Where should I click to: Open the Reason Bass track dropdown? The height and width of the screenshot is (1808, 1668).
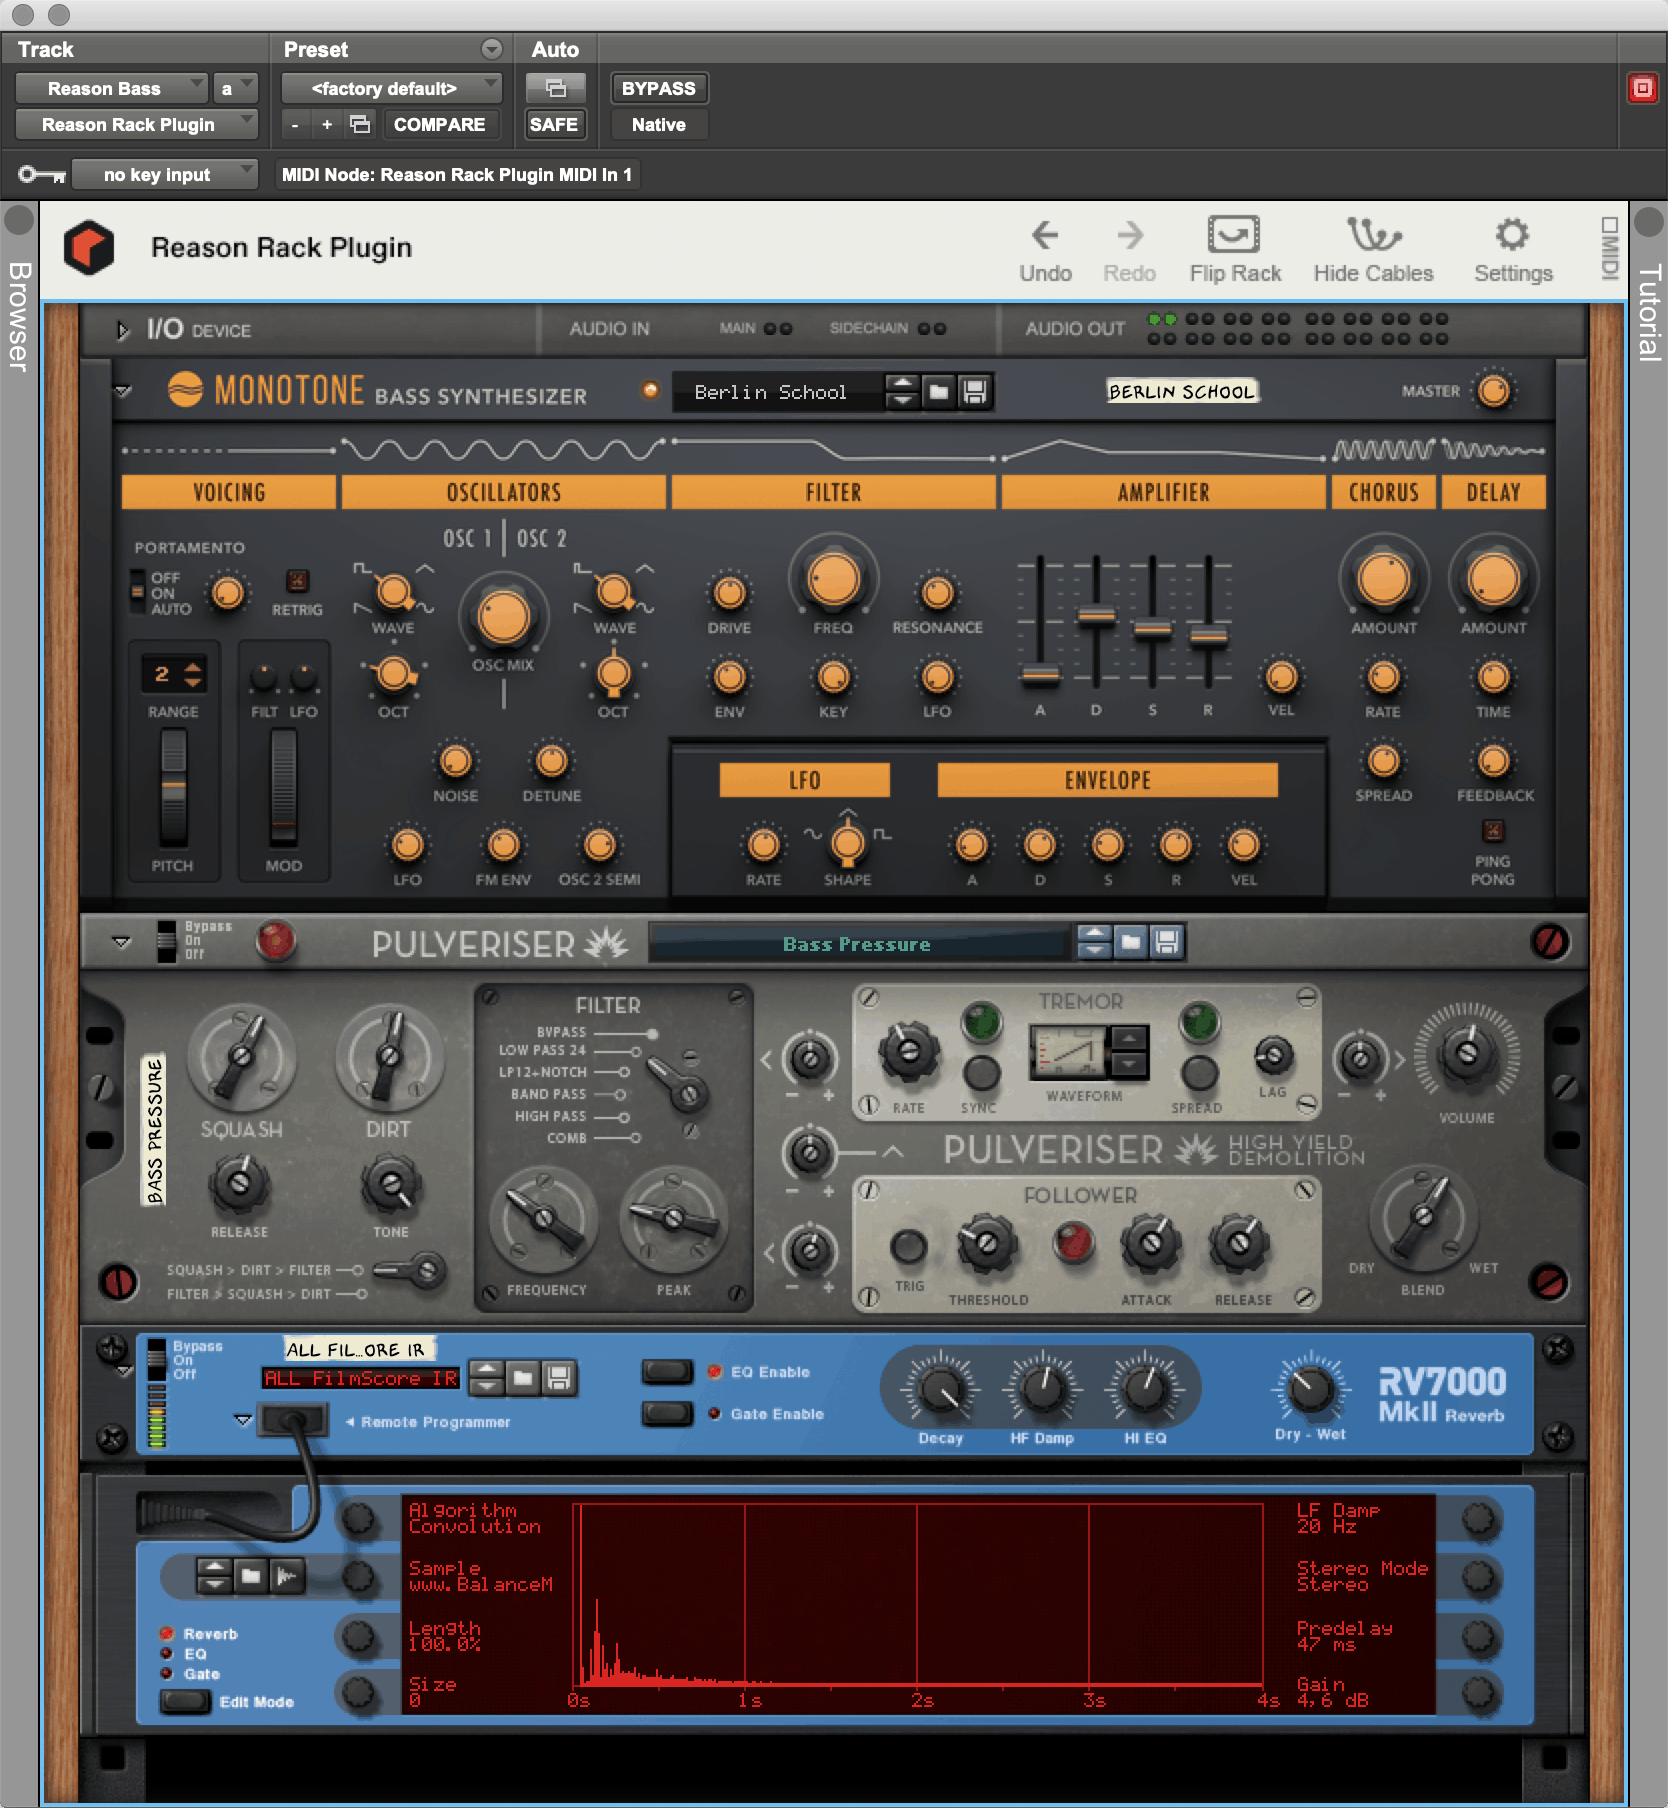(x=111, y=88)
